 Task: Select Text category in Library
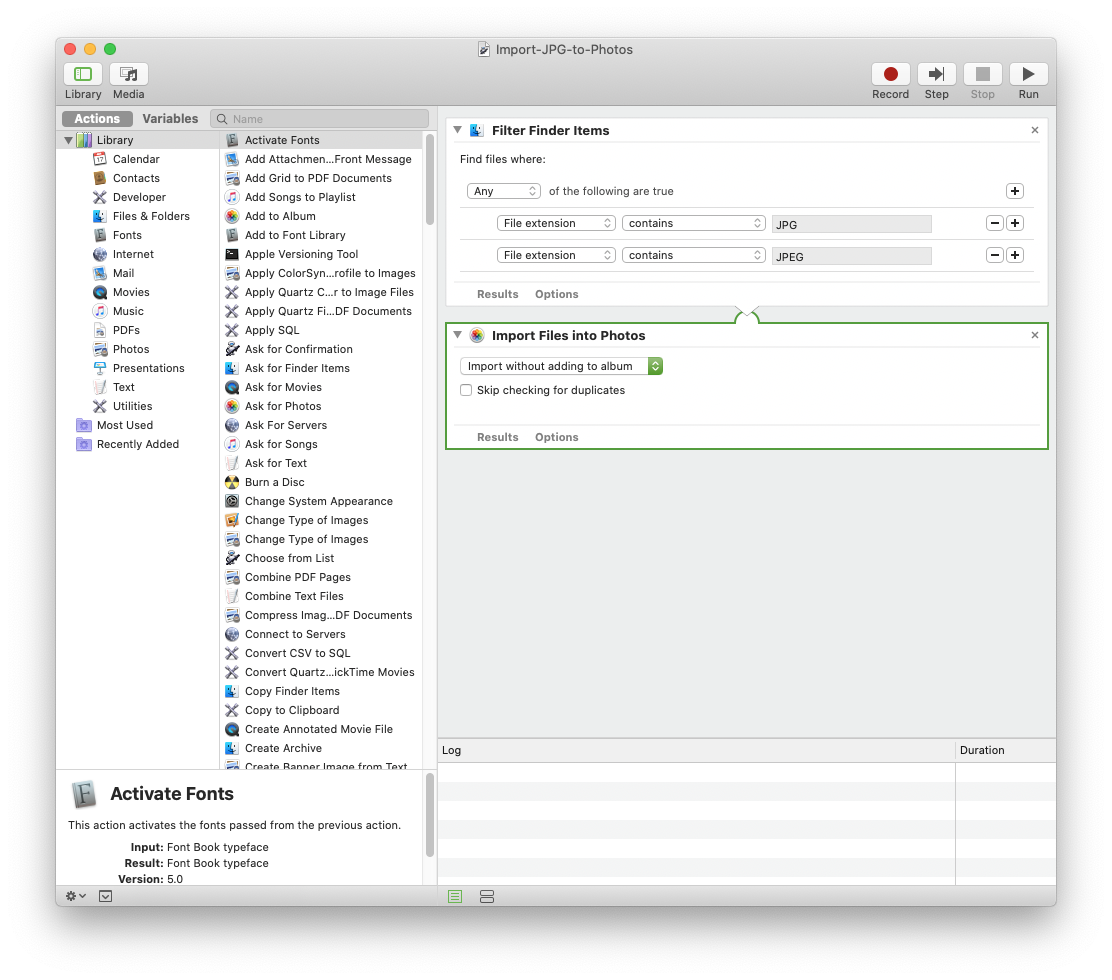click(123, 387)
